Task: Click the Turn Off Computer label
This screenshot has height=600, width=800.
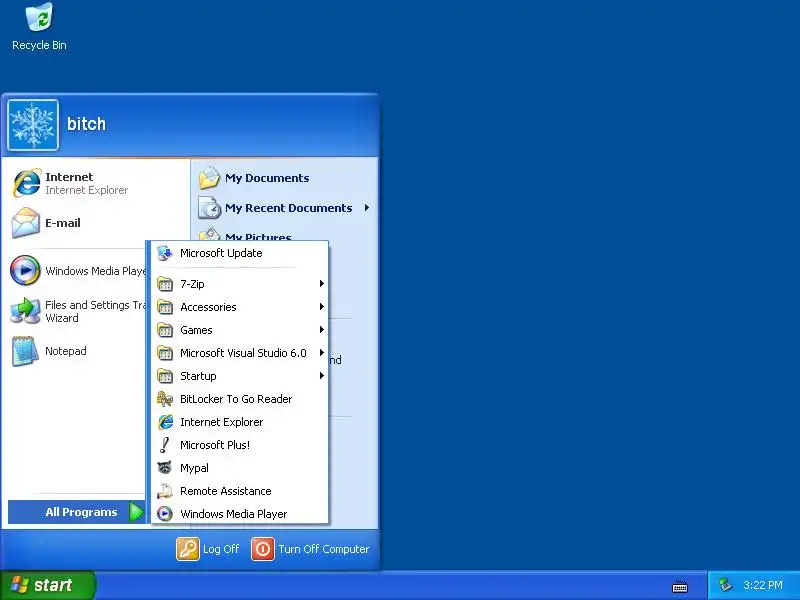Action: [323, 549]
